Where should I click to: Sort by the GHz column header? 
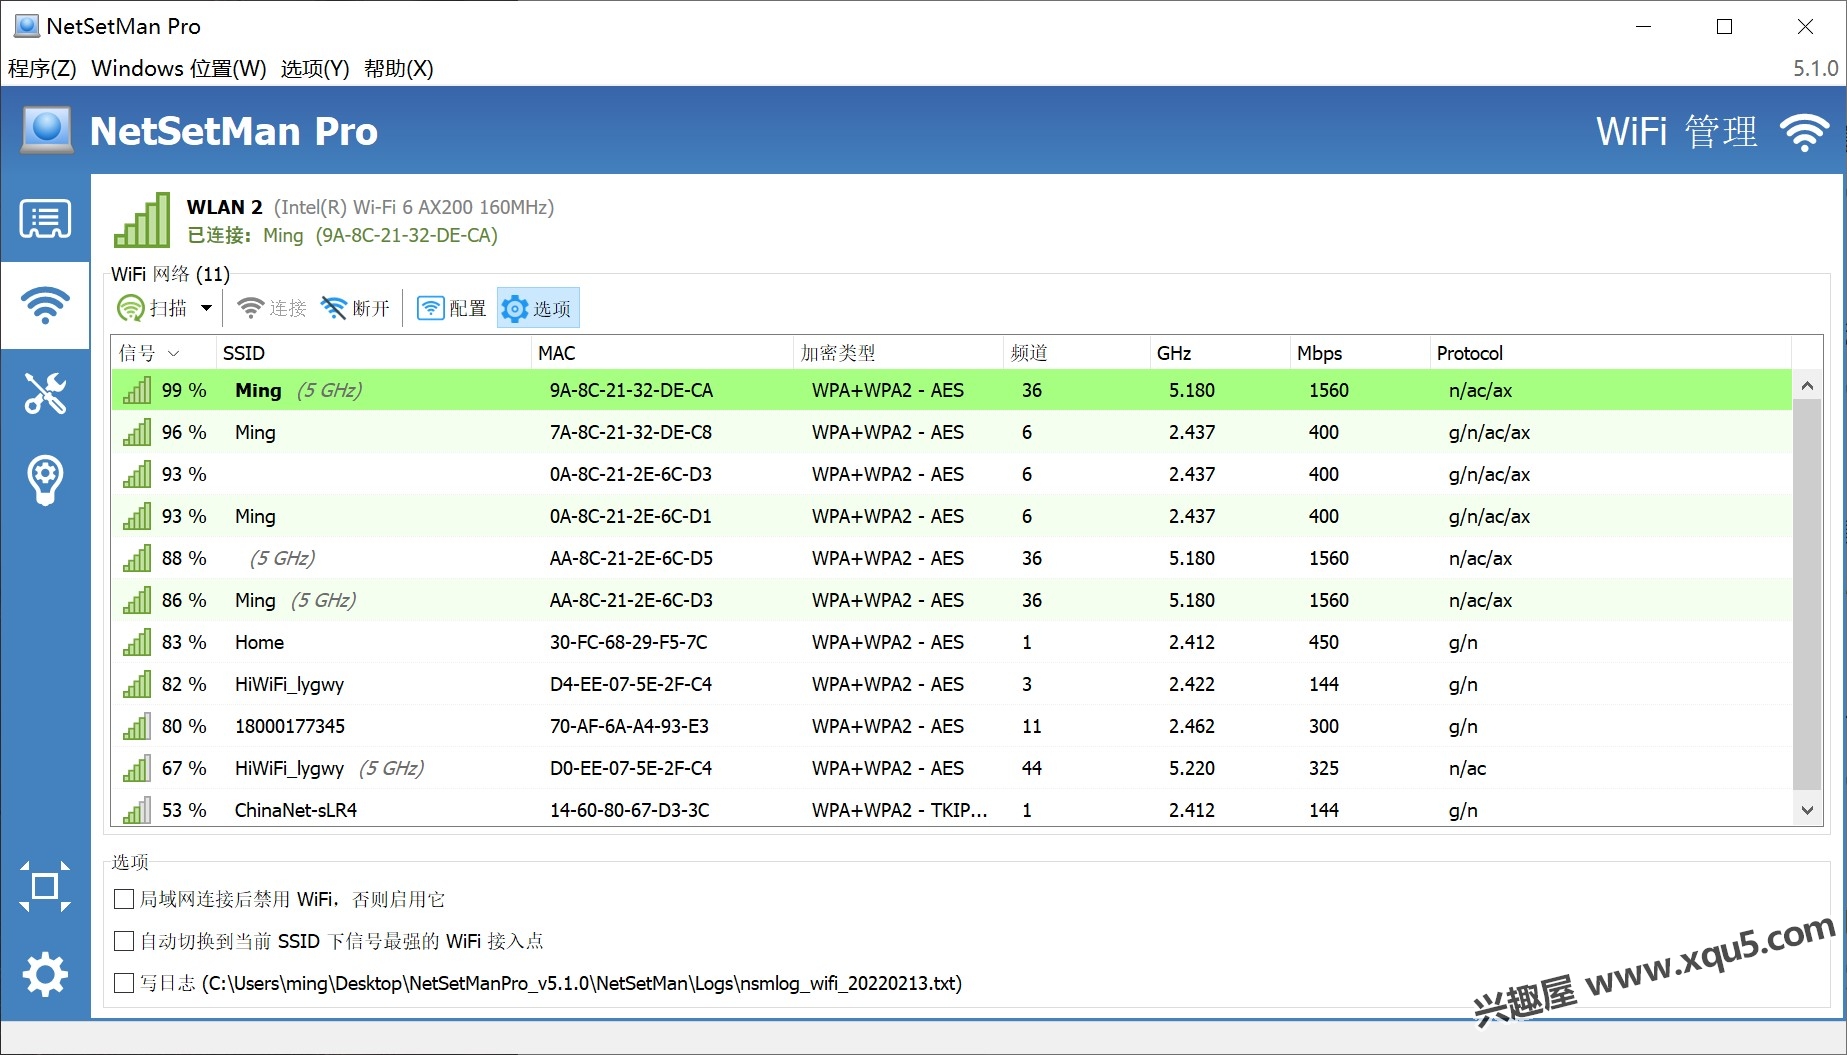(x=1220, y=353)
